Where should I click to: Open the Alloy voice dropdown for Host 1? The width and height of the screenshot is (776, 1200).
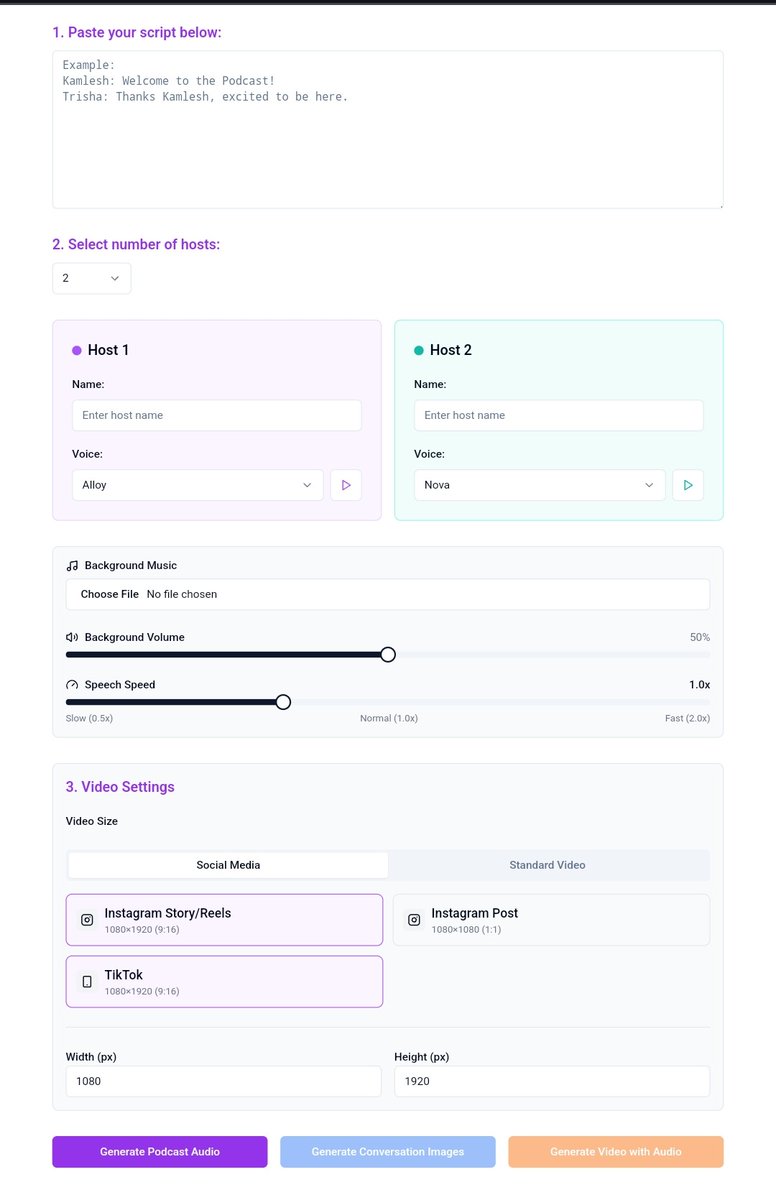(x=198, y=485)
